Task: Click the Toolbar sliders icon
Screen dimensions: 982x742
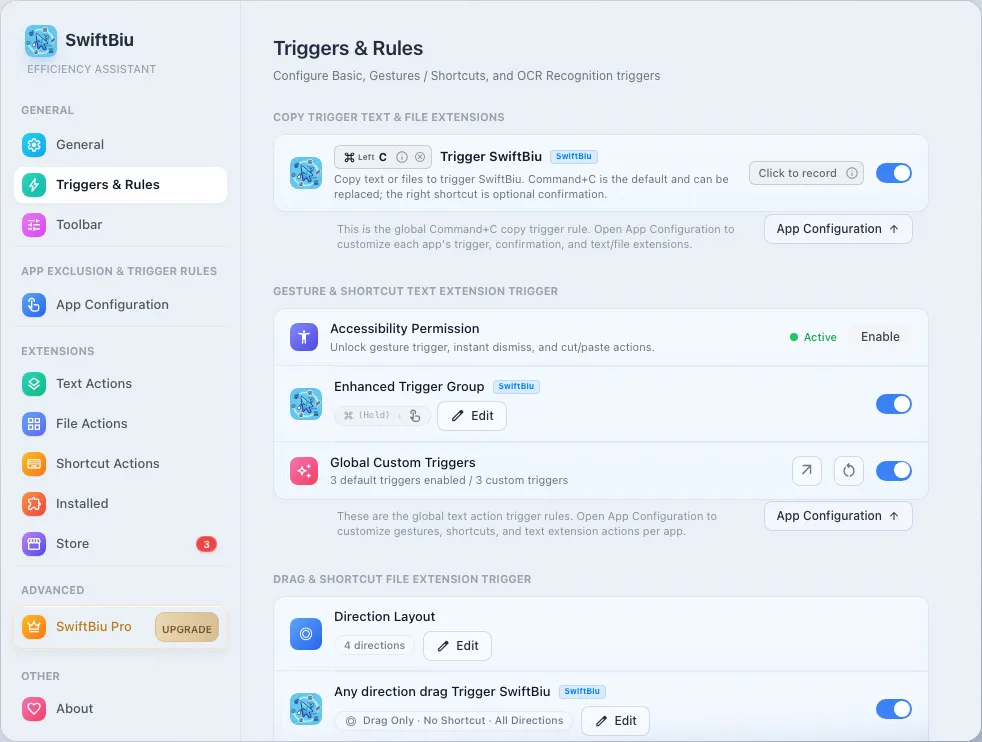Action: coord(34,225)
